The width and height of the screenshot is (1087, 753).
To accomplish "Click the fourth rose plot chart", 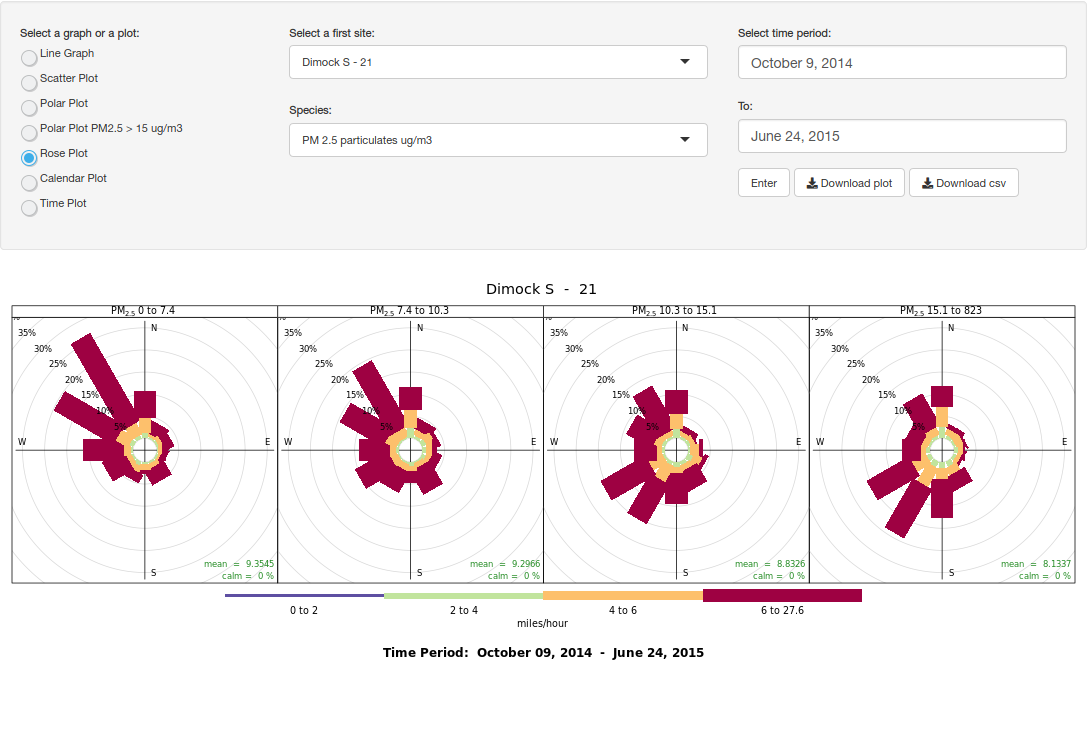I will [x=941, y=450].
